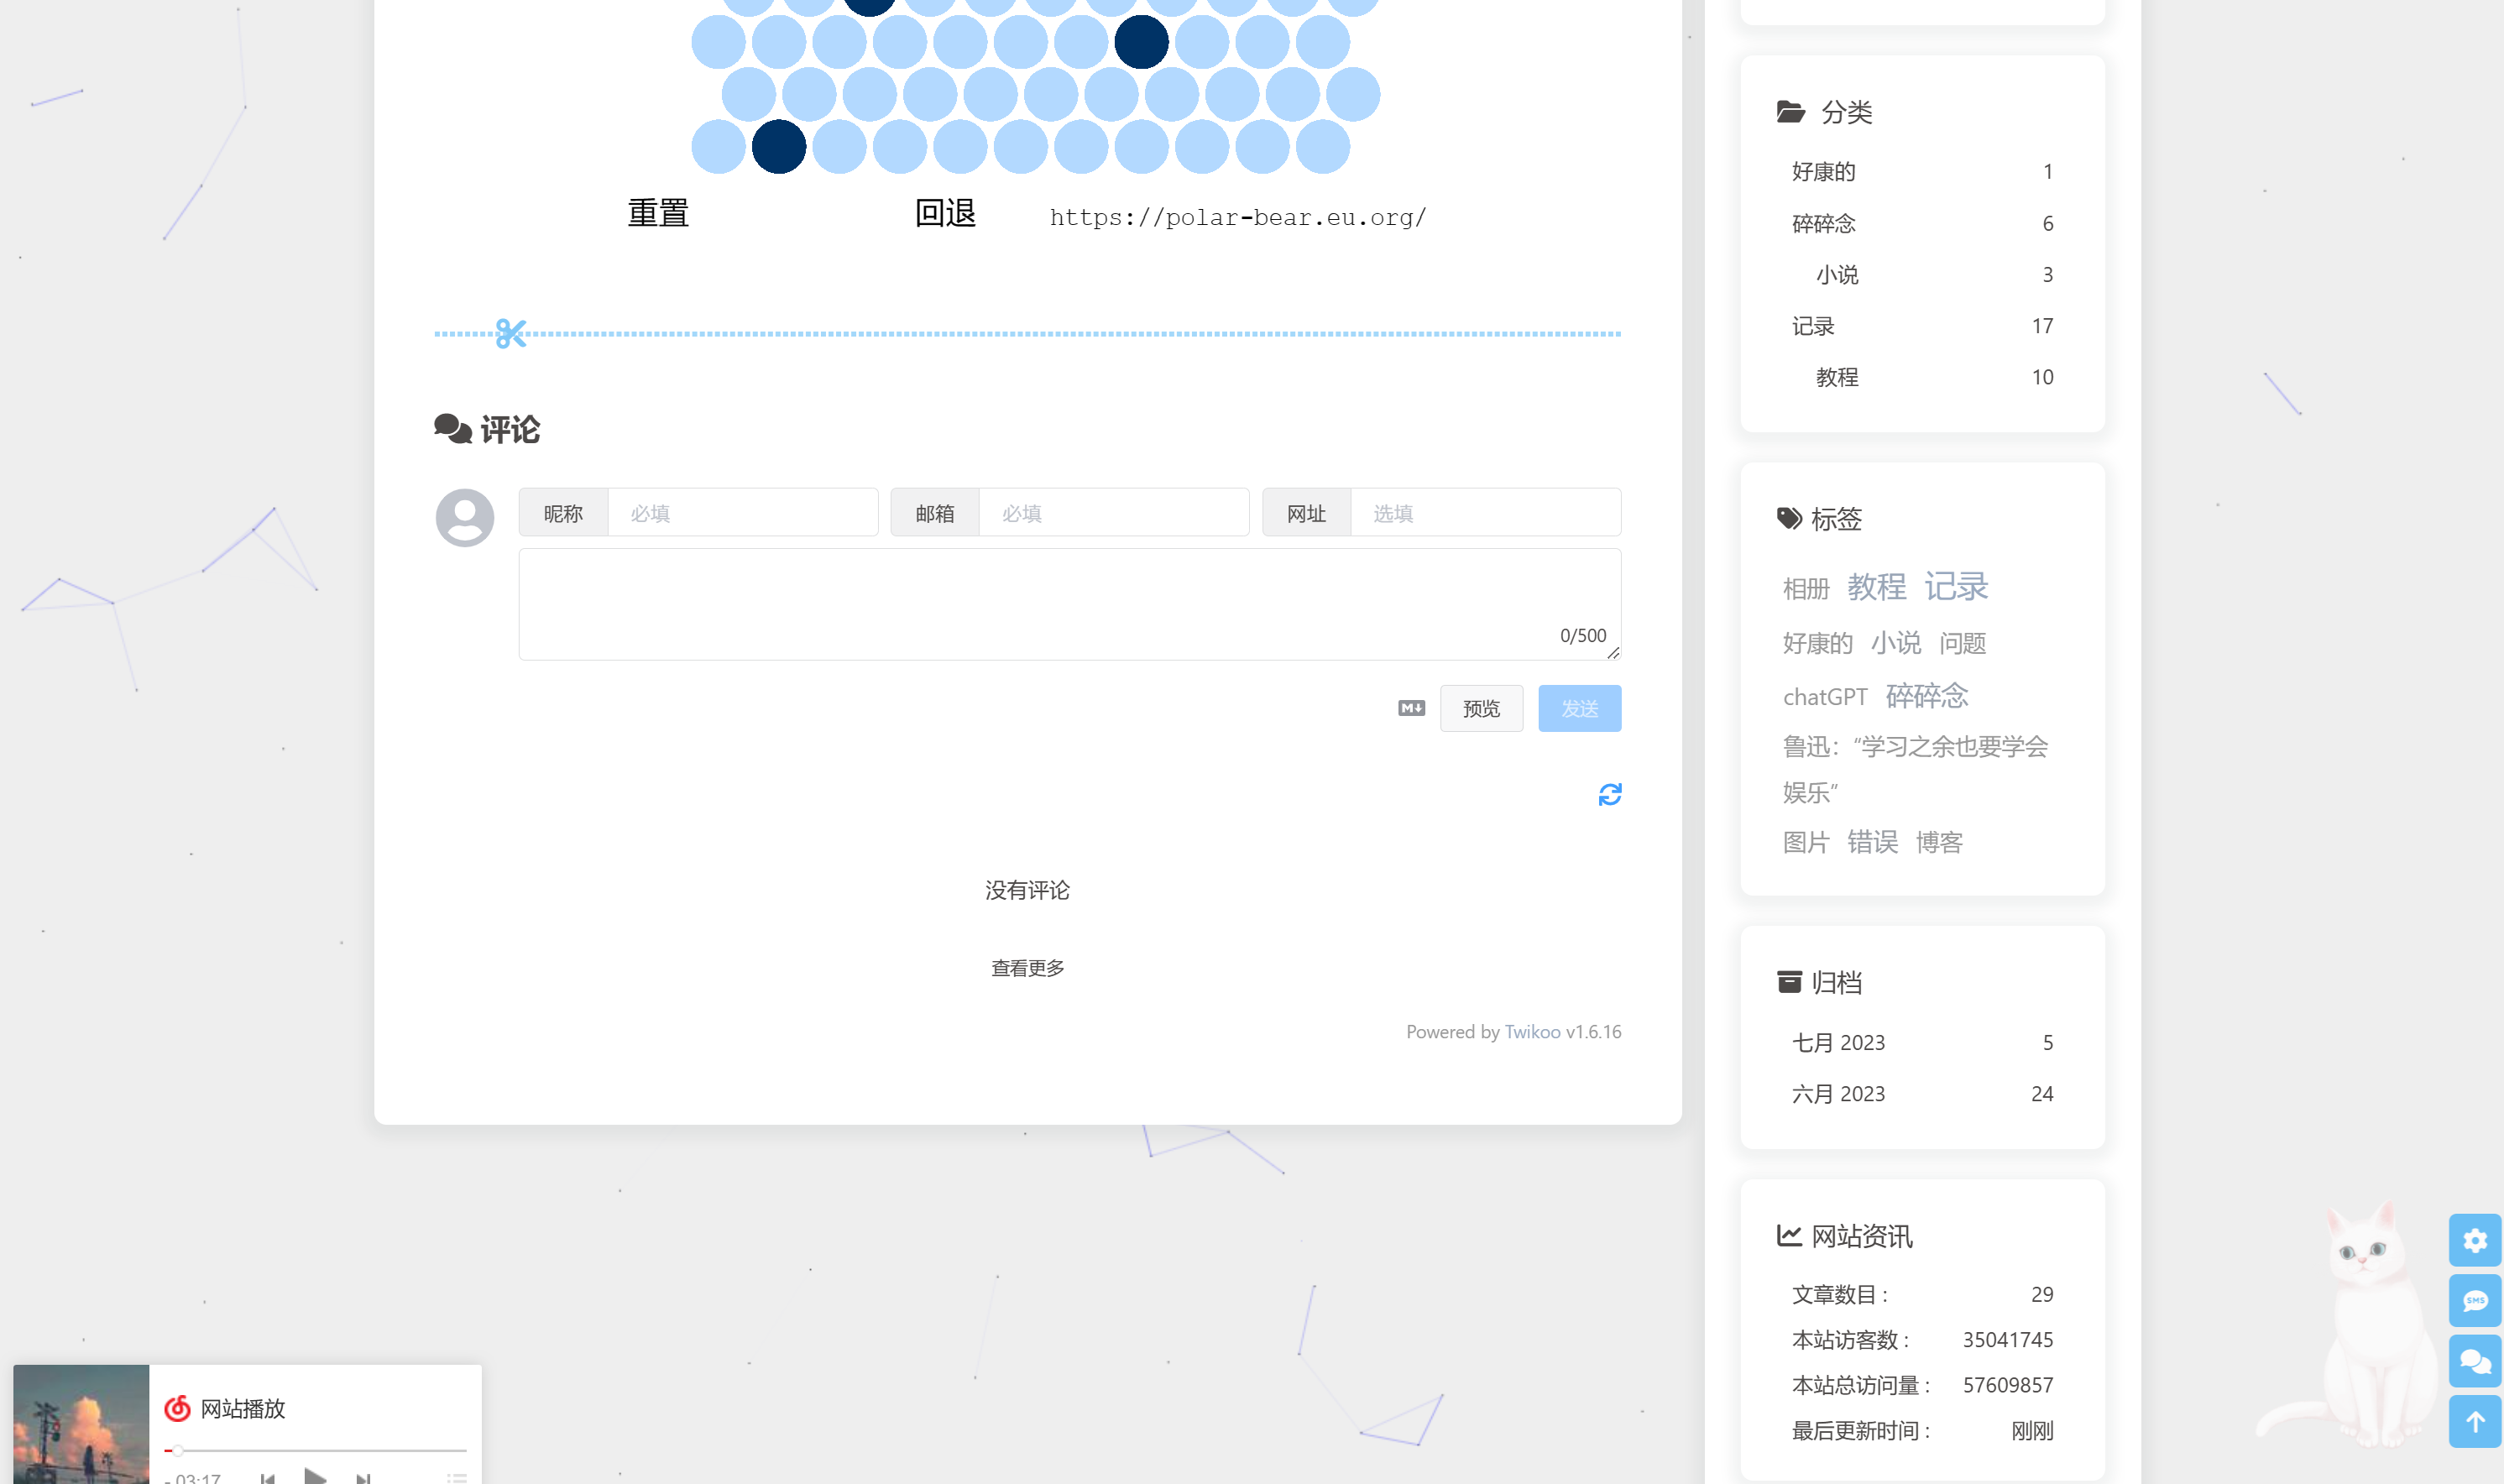
Task: Open the settings gear floating button
Action: [2474, 1240]
